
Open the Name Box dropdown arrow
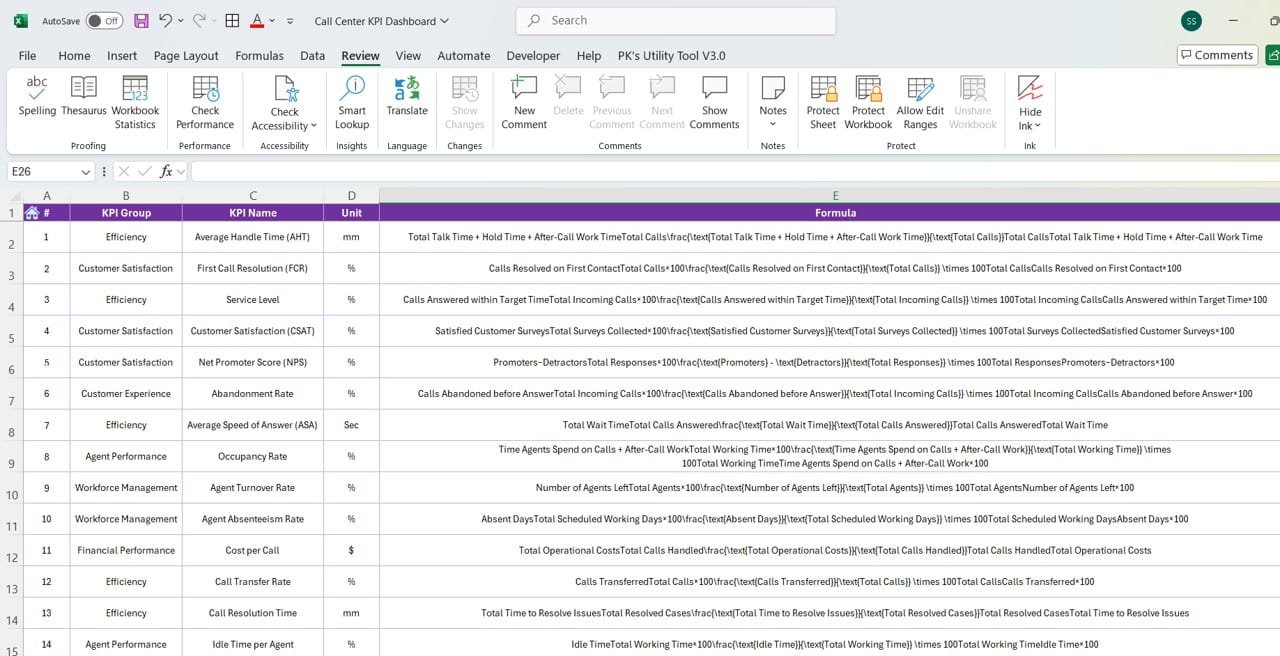click(84, 172)
